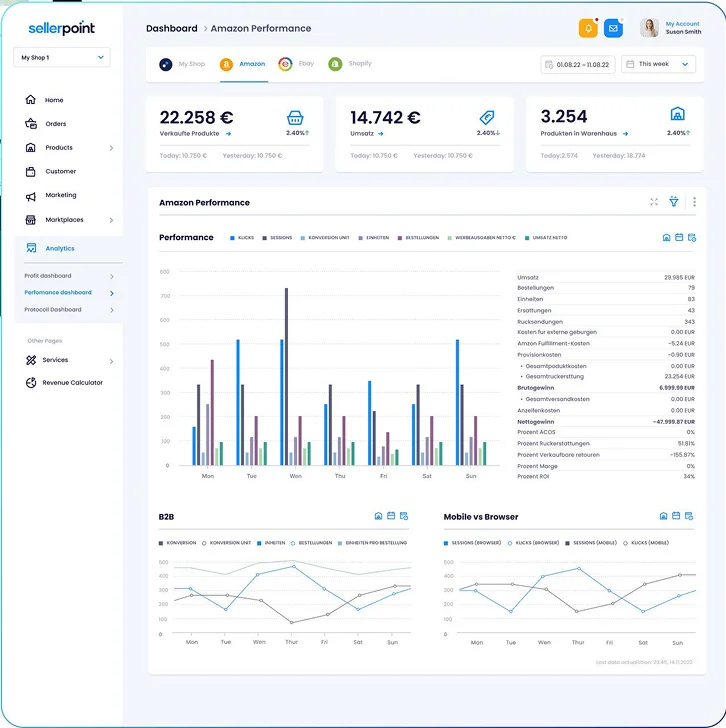Click calendar icon in Mobile vs Browser header

coord(676,516)
